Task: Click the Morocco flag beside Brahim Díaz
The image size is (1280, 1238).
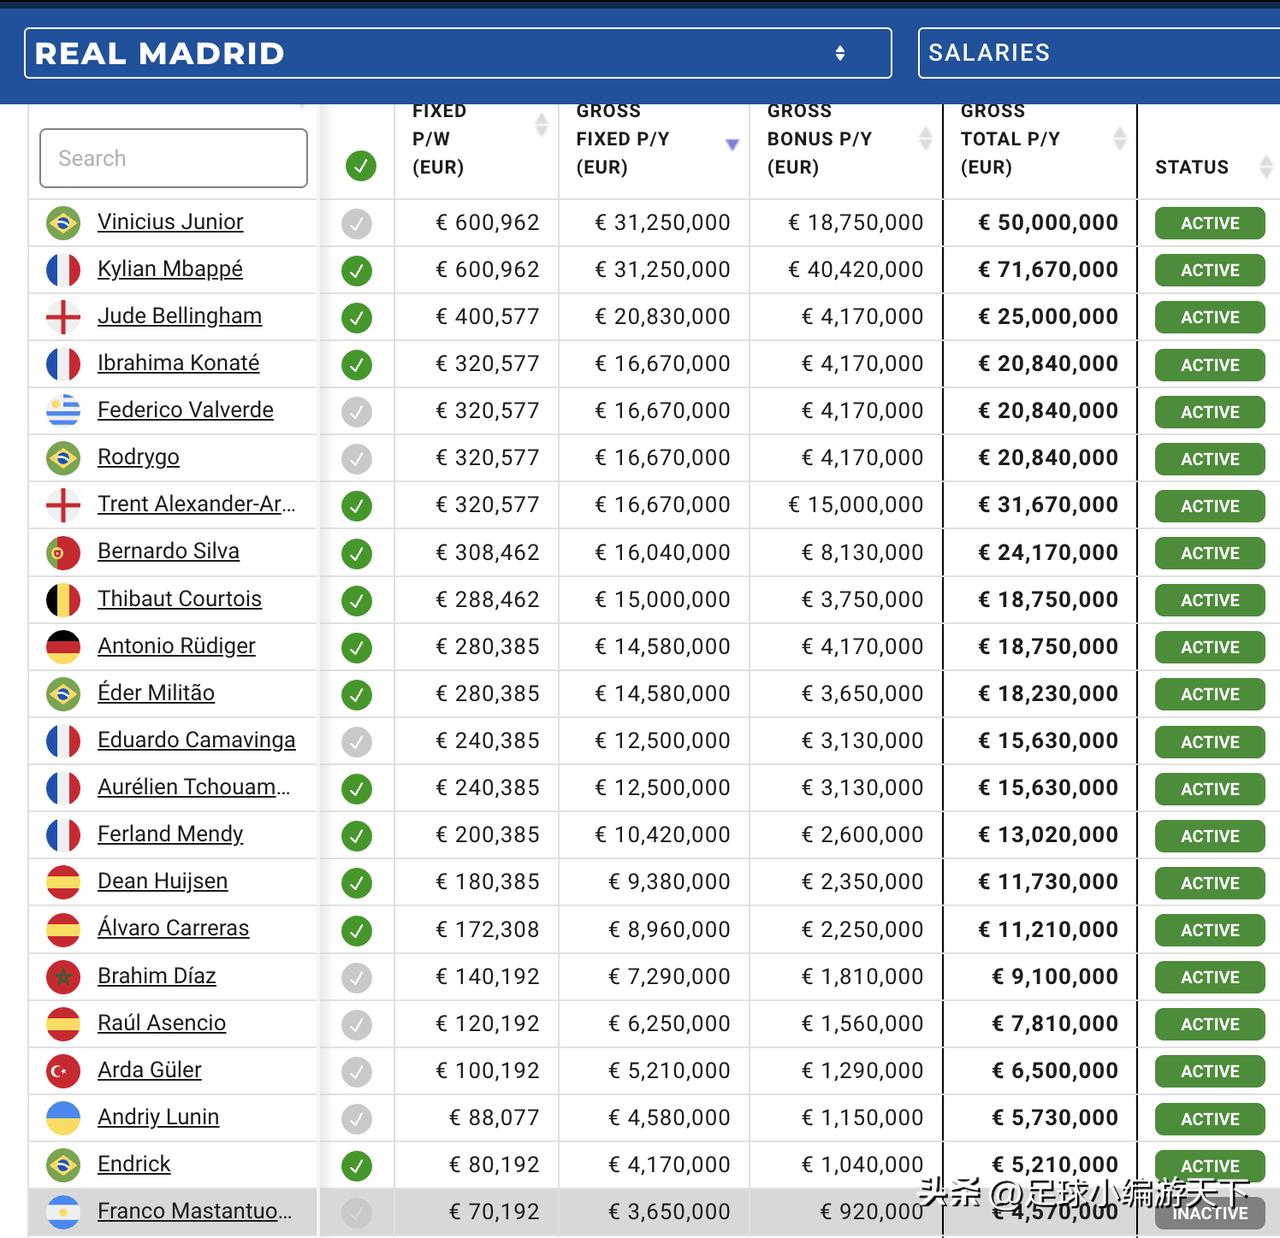Action: [63, 977]
